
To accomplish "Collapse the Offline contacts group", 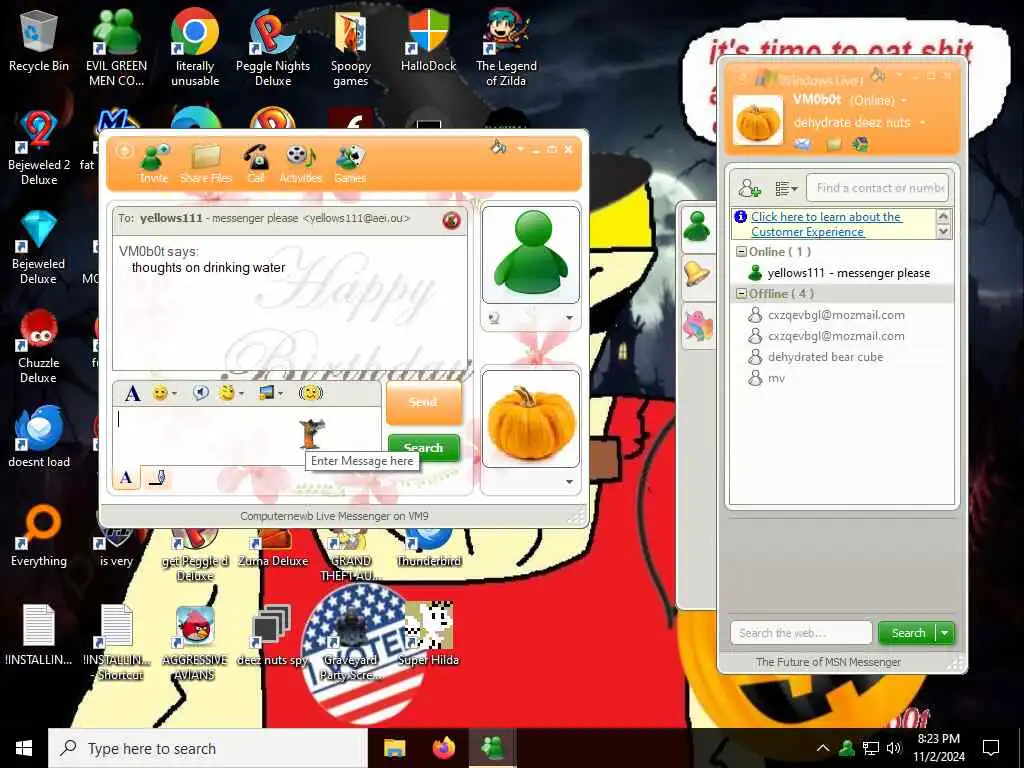I will pos(741,293).
